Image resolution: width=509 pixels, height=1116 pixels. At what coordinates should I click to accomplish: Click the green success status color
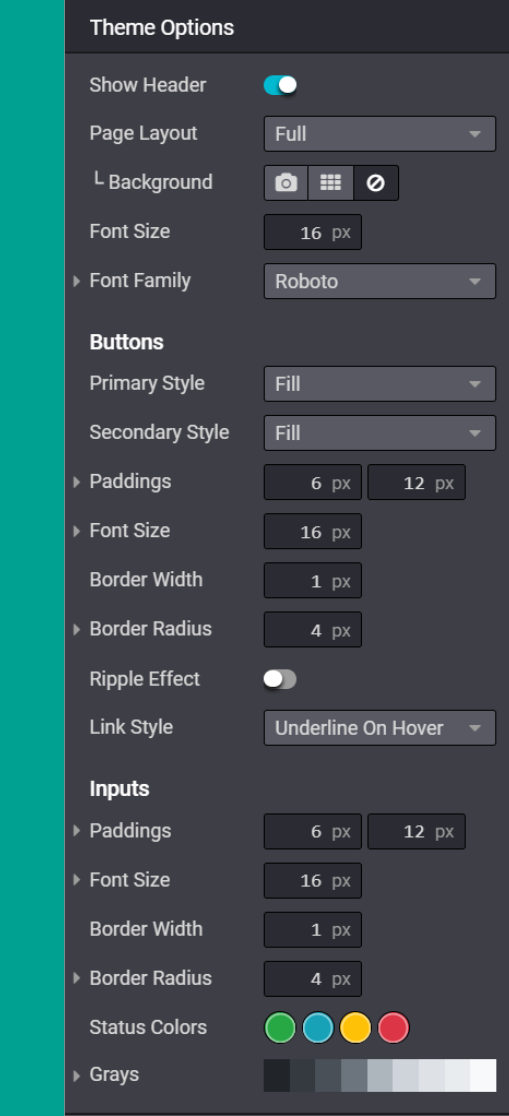click(280, 1028)
